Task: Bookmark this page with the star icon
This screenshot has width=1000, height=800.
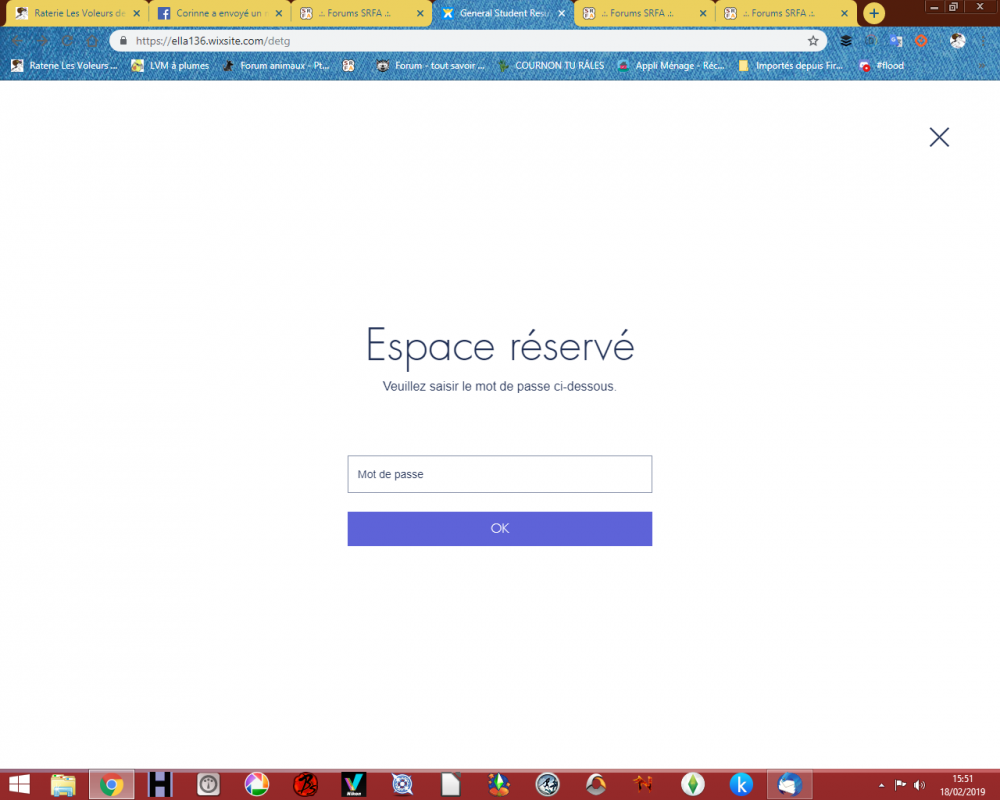Action: [813, 41]
